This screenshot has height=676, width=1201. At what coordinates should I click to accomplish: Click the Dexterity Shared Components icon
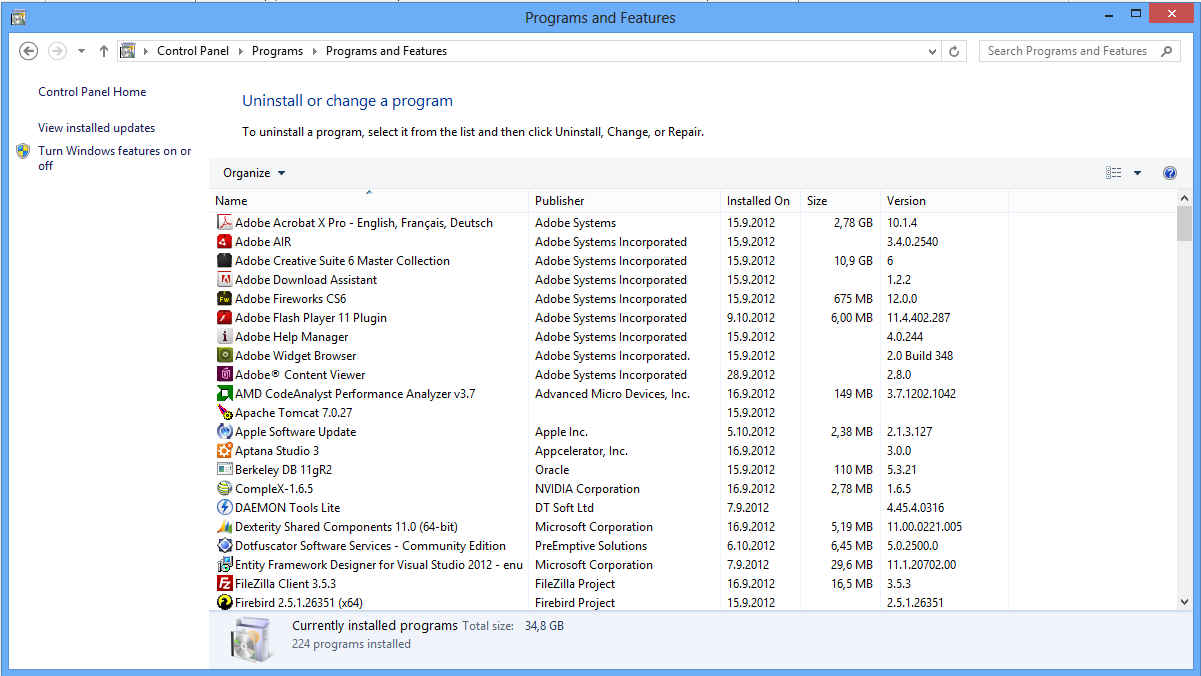(225, 527)
